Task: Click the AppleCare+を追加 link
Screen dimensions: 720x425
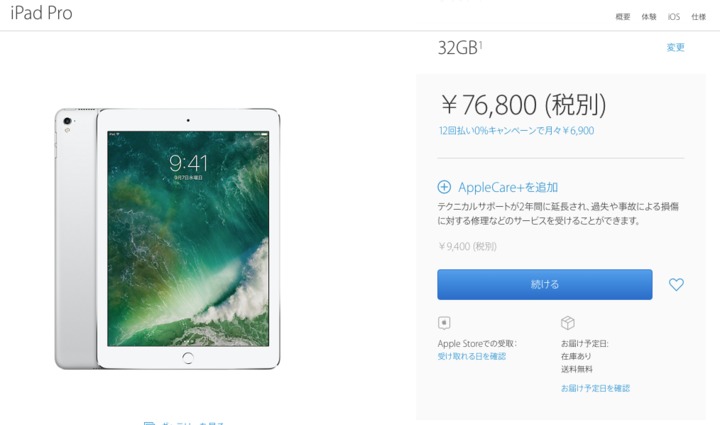Action: [508, 187]
